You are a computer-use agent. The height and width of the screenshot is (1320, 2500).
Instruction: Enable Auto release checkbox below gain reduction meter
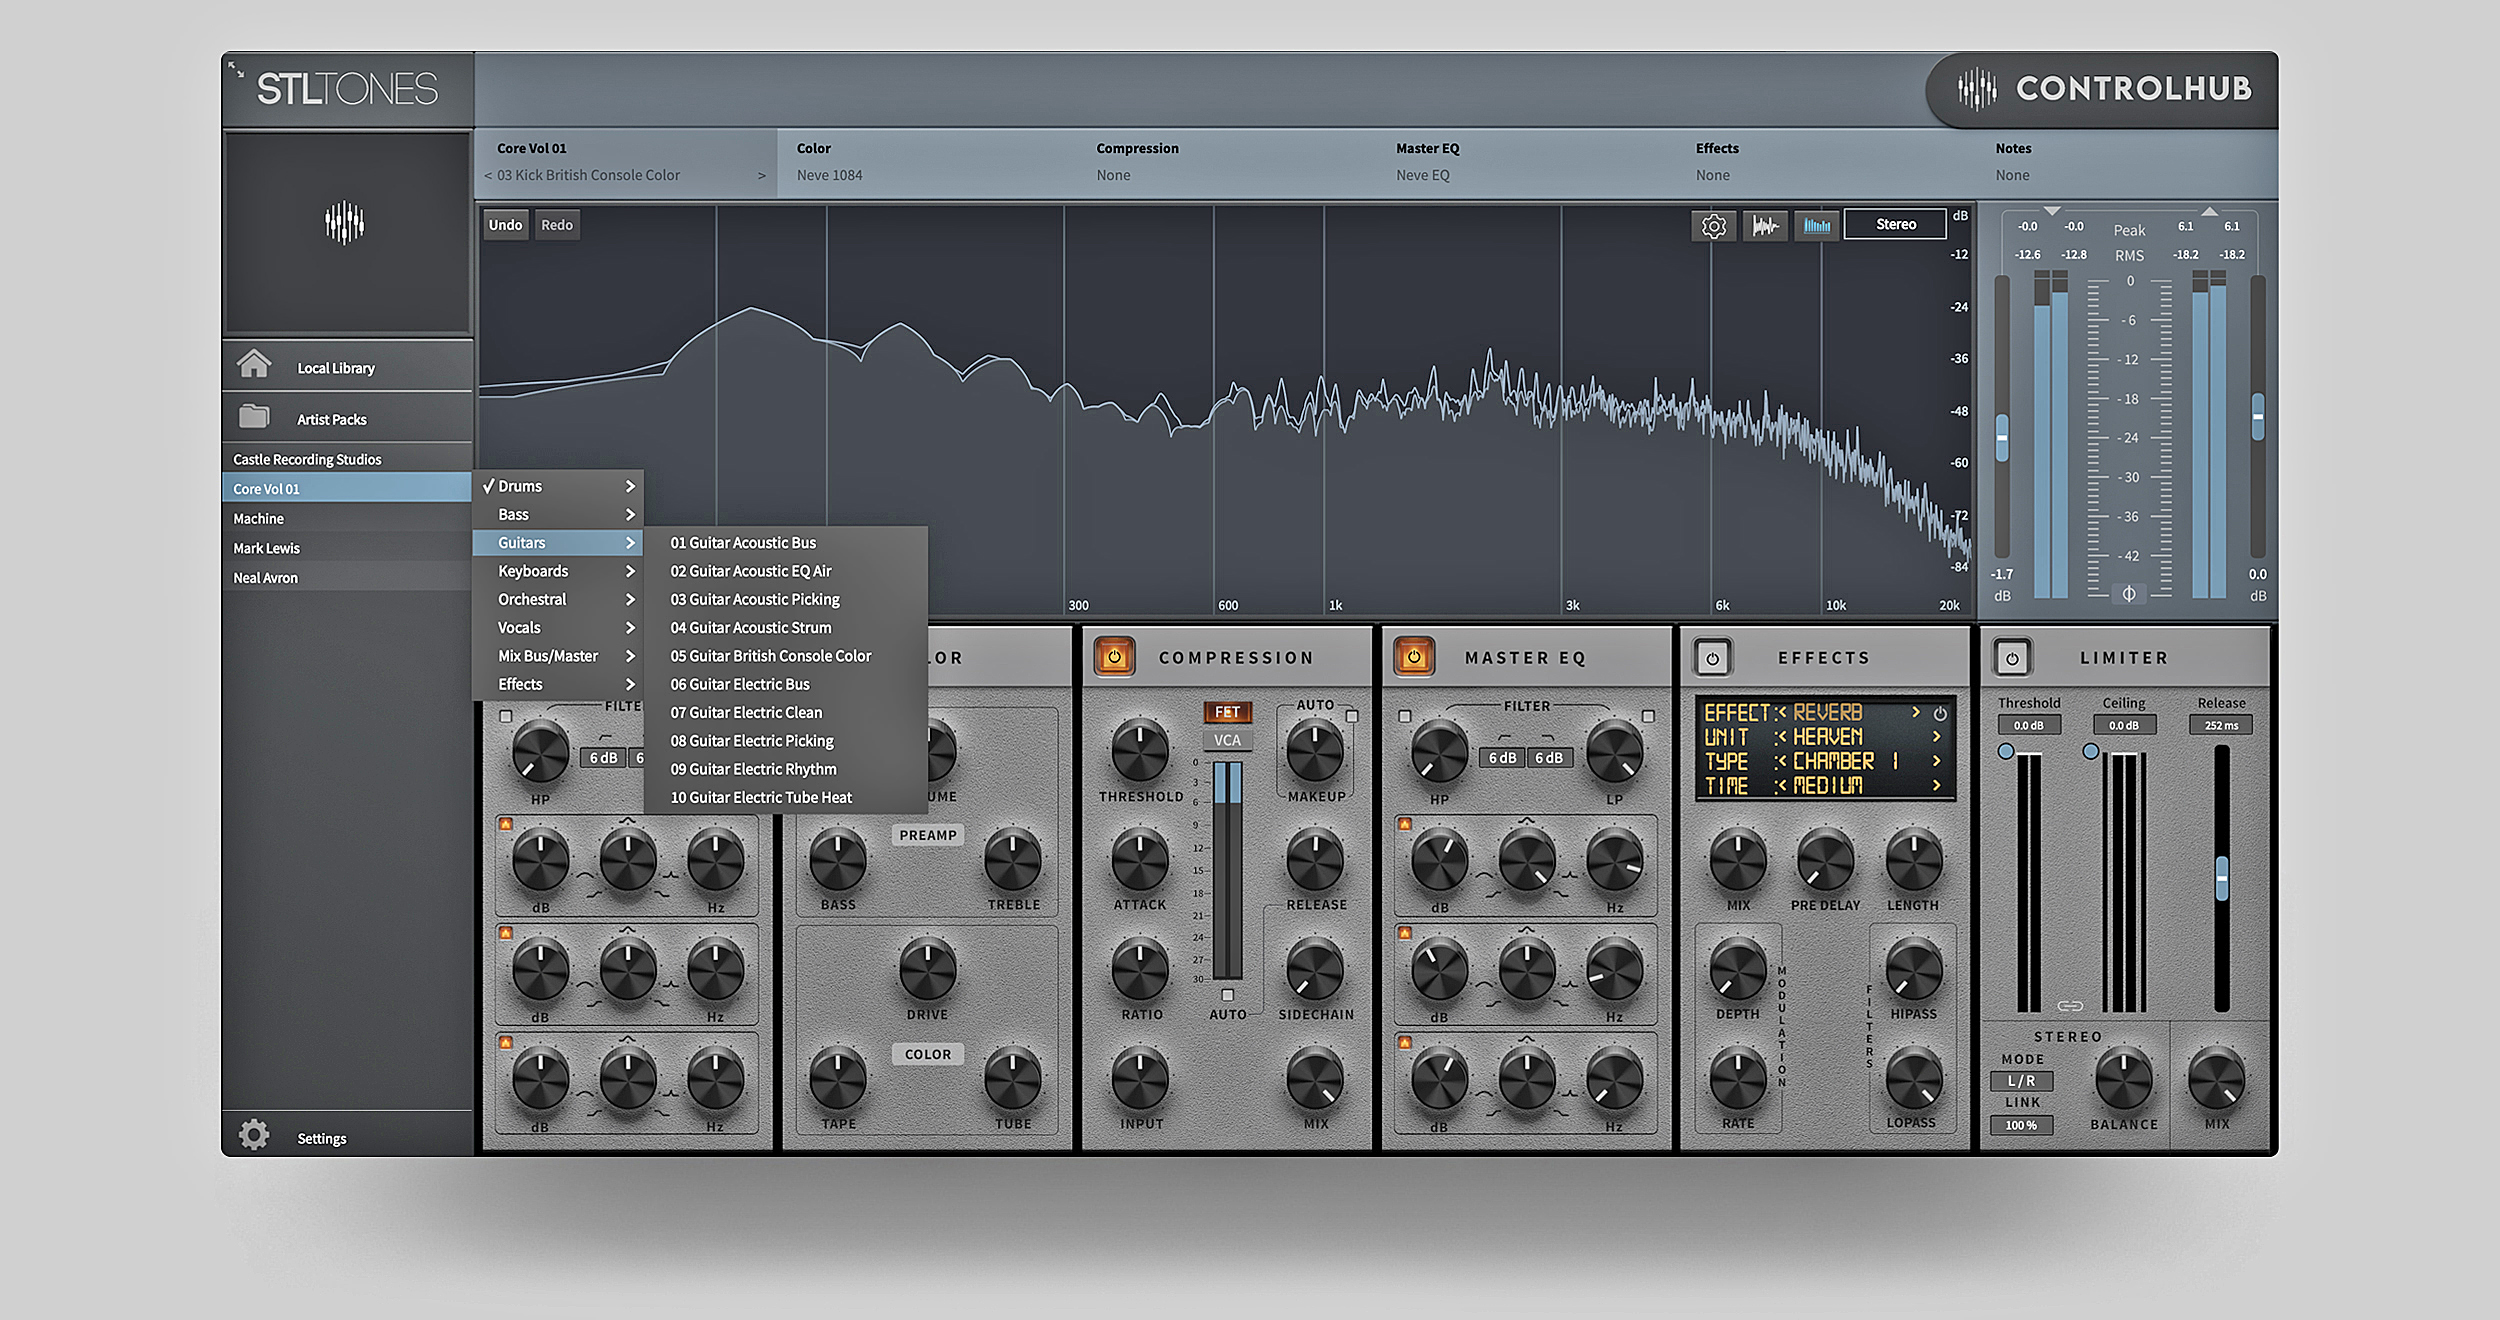(1227, 995)
